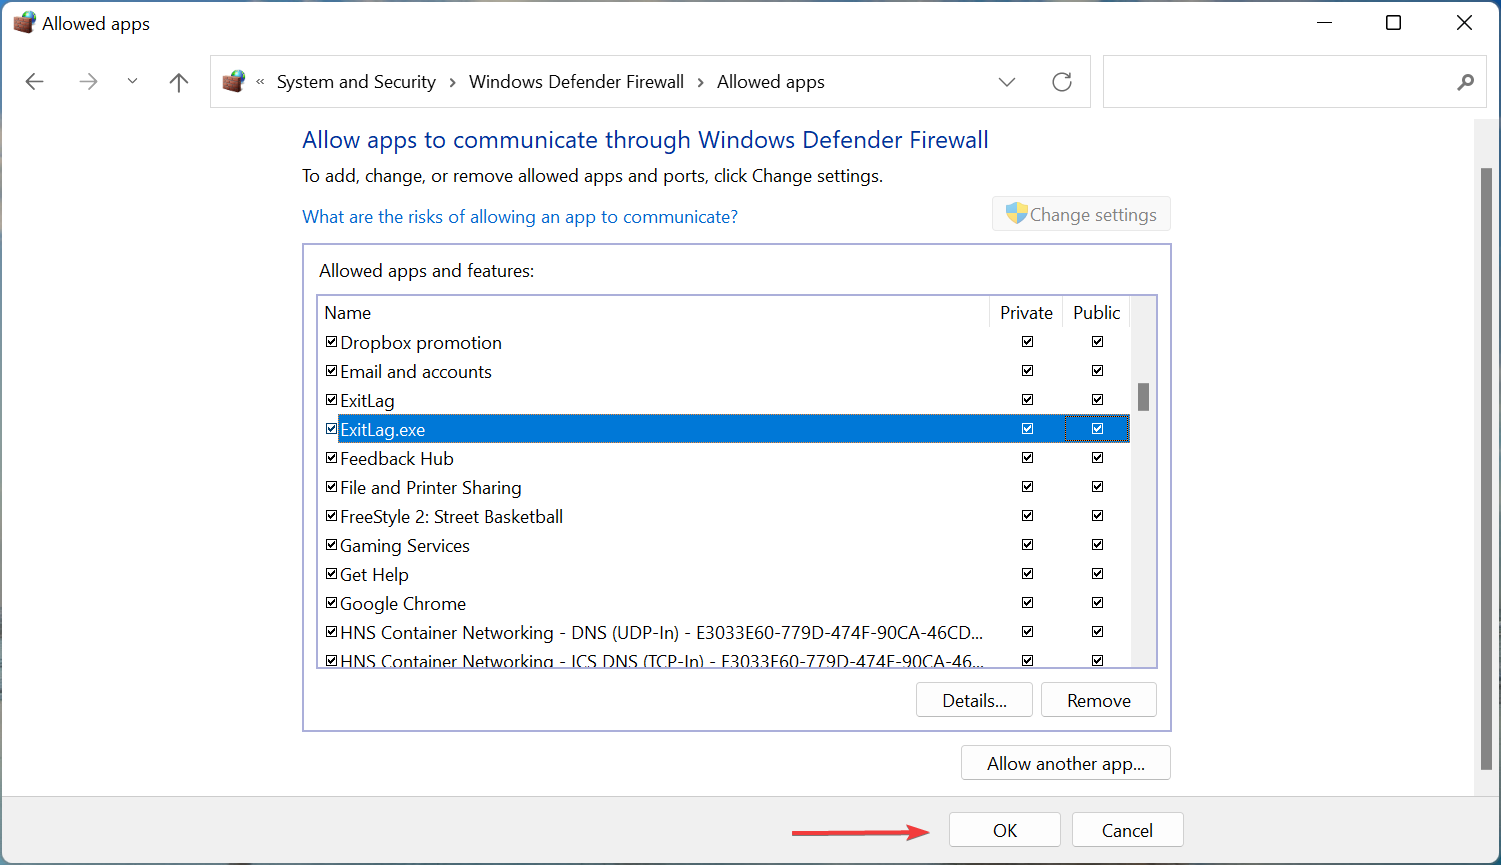Toggle Email and accounts Public checkbox
Viewport: 1501px width, 865px height.
(x=1097, y=371)
